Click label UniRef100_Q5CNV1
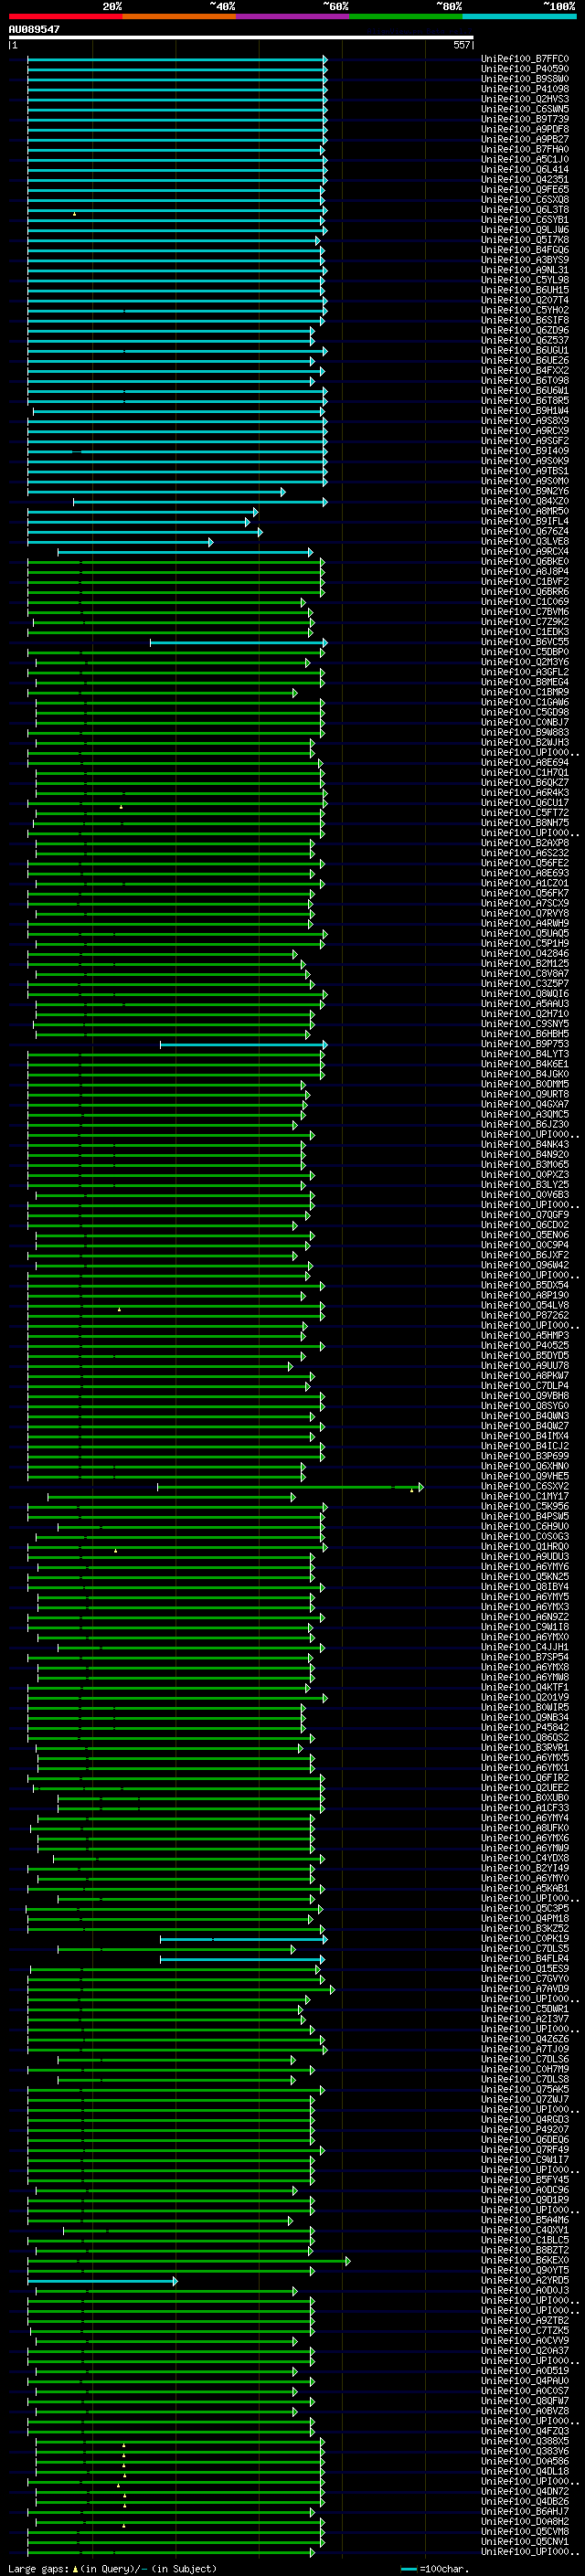585x2576 pixels. [x=525, y=2541]
